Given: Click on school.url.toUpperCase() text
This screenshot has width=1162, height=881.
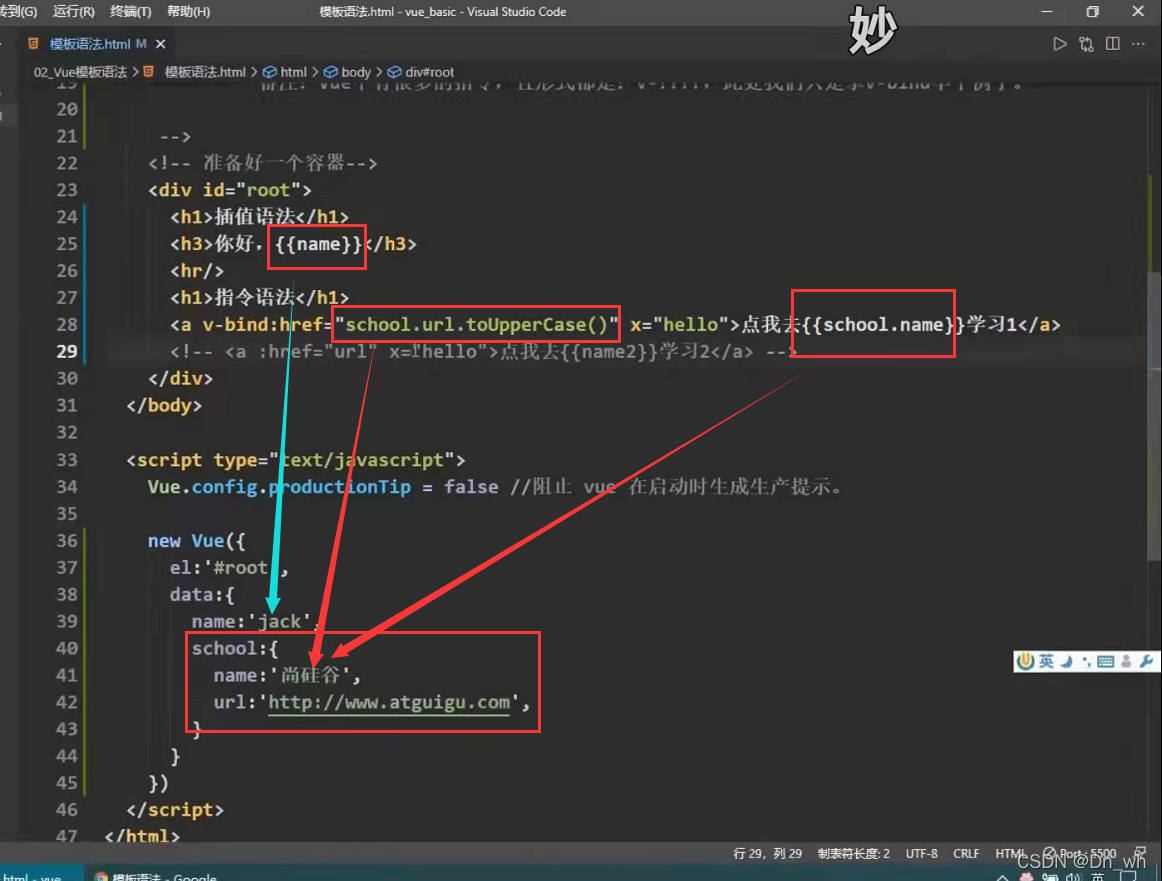Looking at the screenshot, I should (x=477, y=325).
